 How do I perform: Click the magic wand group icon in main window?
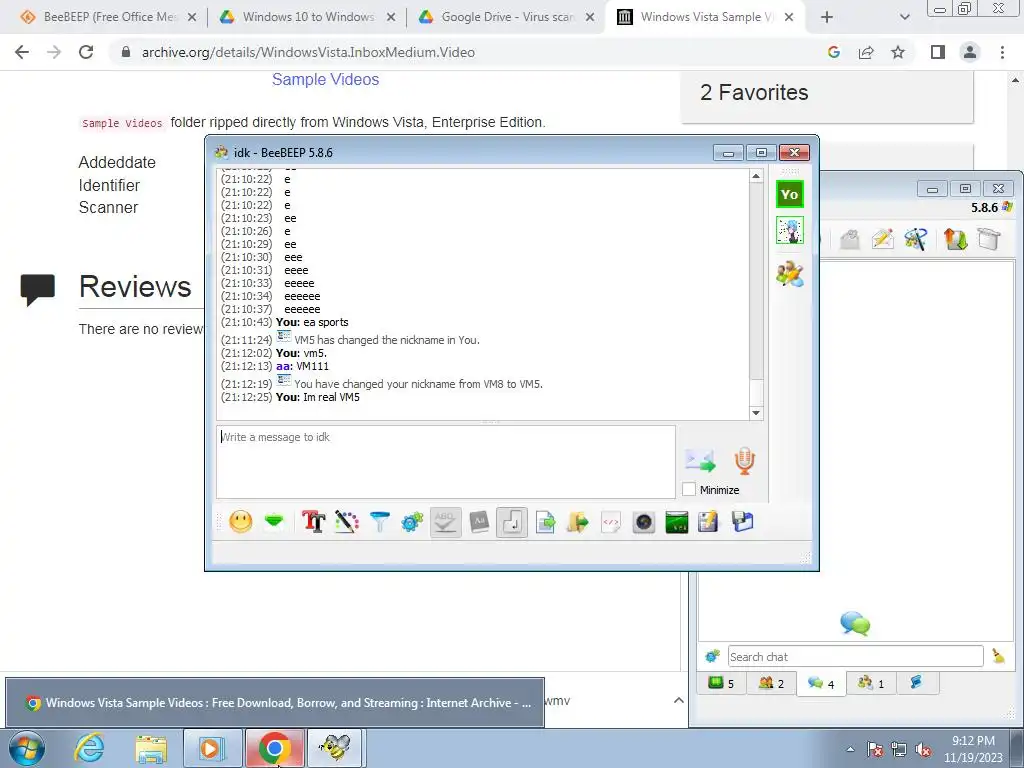[916, 239]
